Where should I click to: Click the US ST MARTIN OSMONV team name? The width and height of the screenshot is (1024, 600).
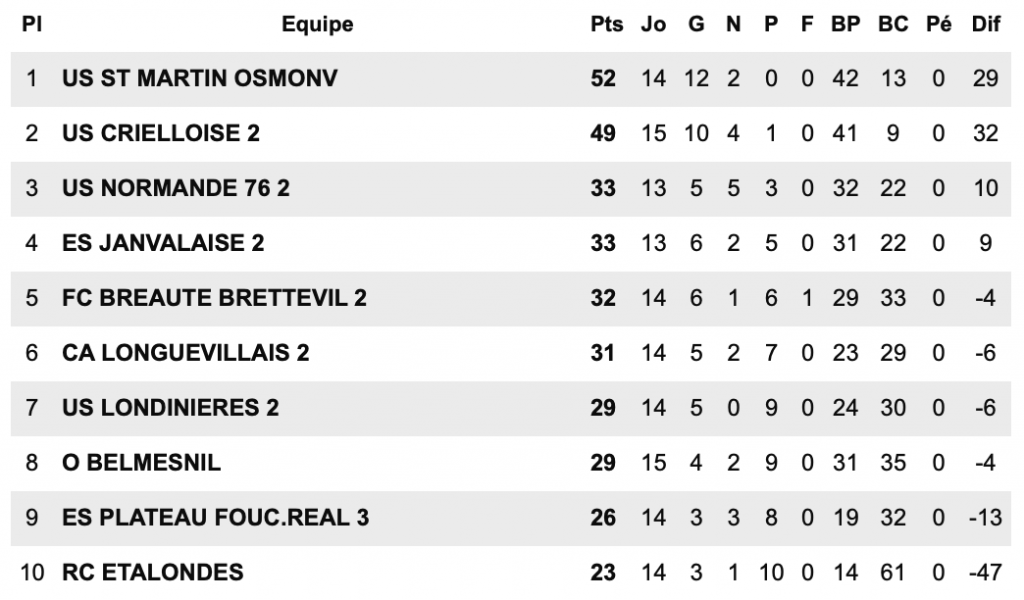tap(200, 78)
